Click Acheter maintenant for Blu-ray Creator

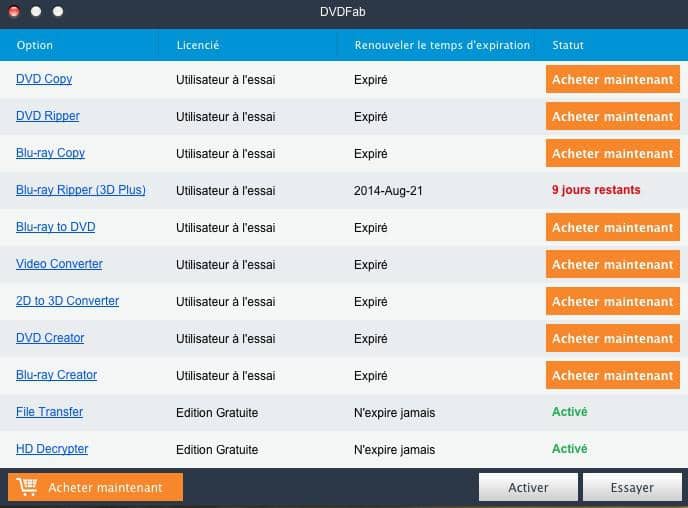tap(613, 375)
